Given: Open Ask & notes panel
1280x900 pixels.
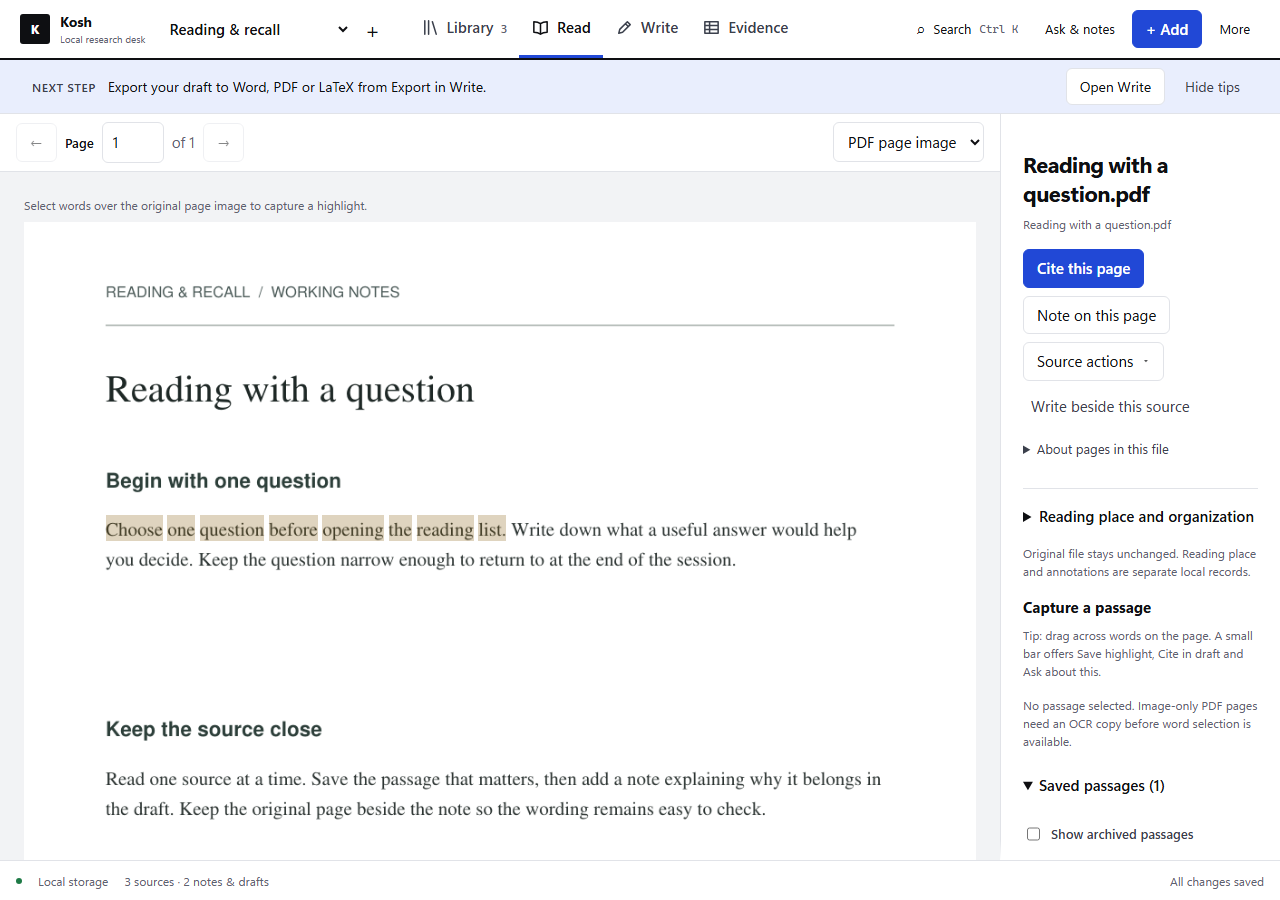Looking at the screenshot, I should pyautogui.click(x=1080, y=29).
